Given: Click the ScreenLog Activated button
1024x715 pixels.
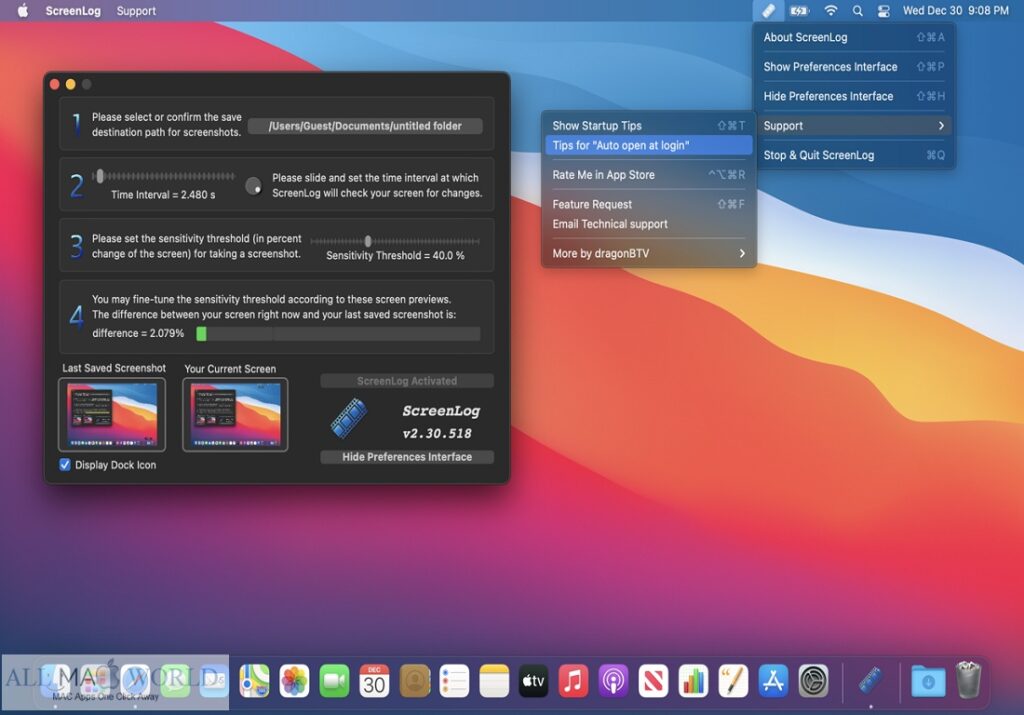Looking at the screenshot, I should tap(407, 381).
